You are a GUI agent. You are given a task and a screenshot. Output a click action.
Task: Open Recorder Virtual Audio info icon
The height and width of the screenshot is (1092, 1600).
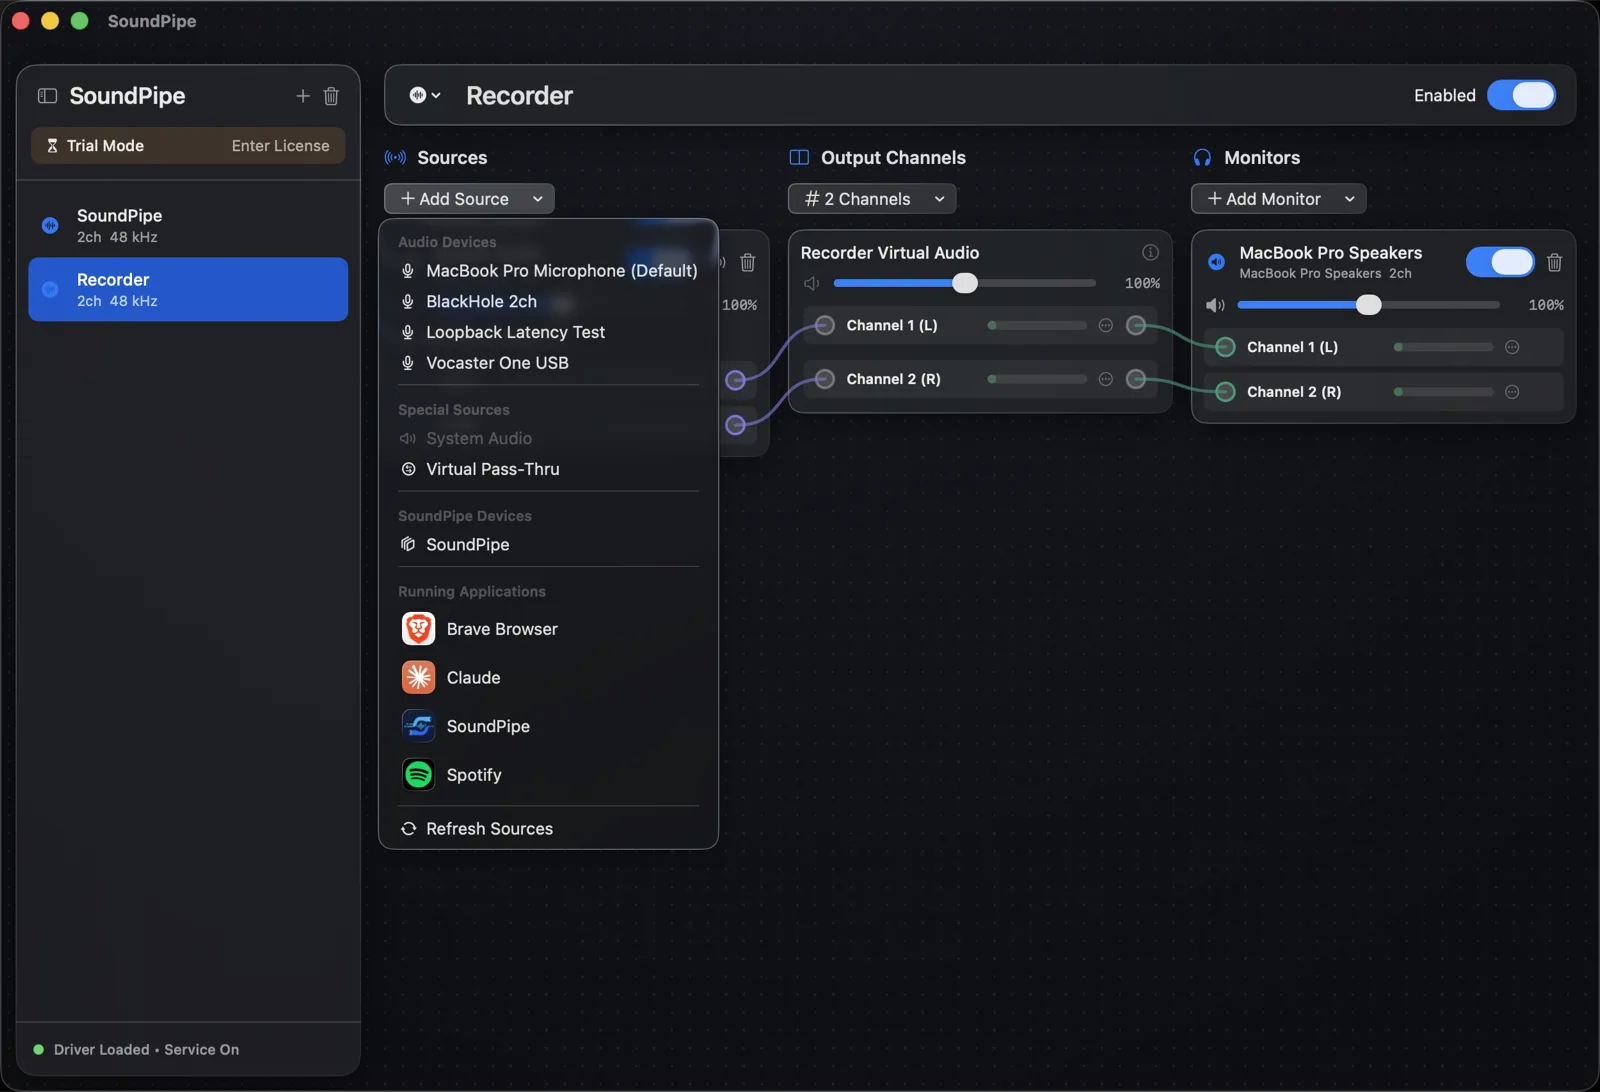(x=1150, y=252)
